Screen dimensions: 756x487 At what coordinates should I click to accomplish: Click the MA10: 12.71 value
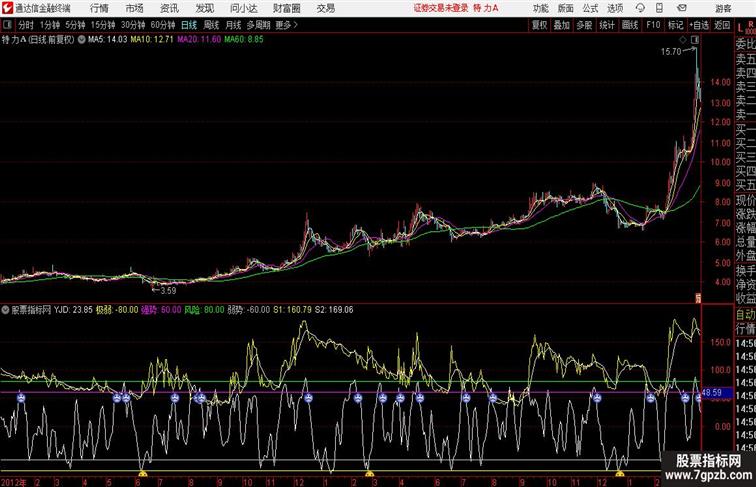click(x=152, y=40)
